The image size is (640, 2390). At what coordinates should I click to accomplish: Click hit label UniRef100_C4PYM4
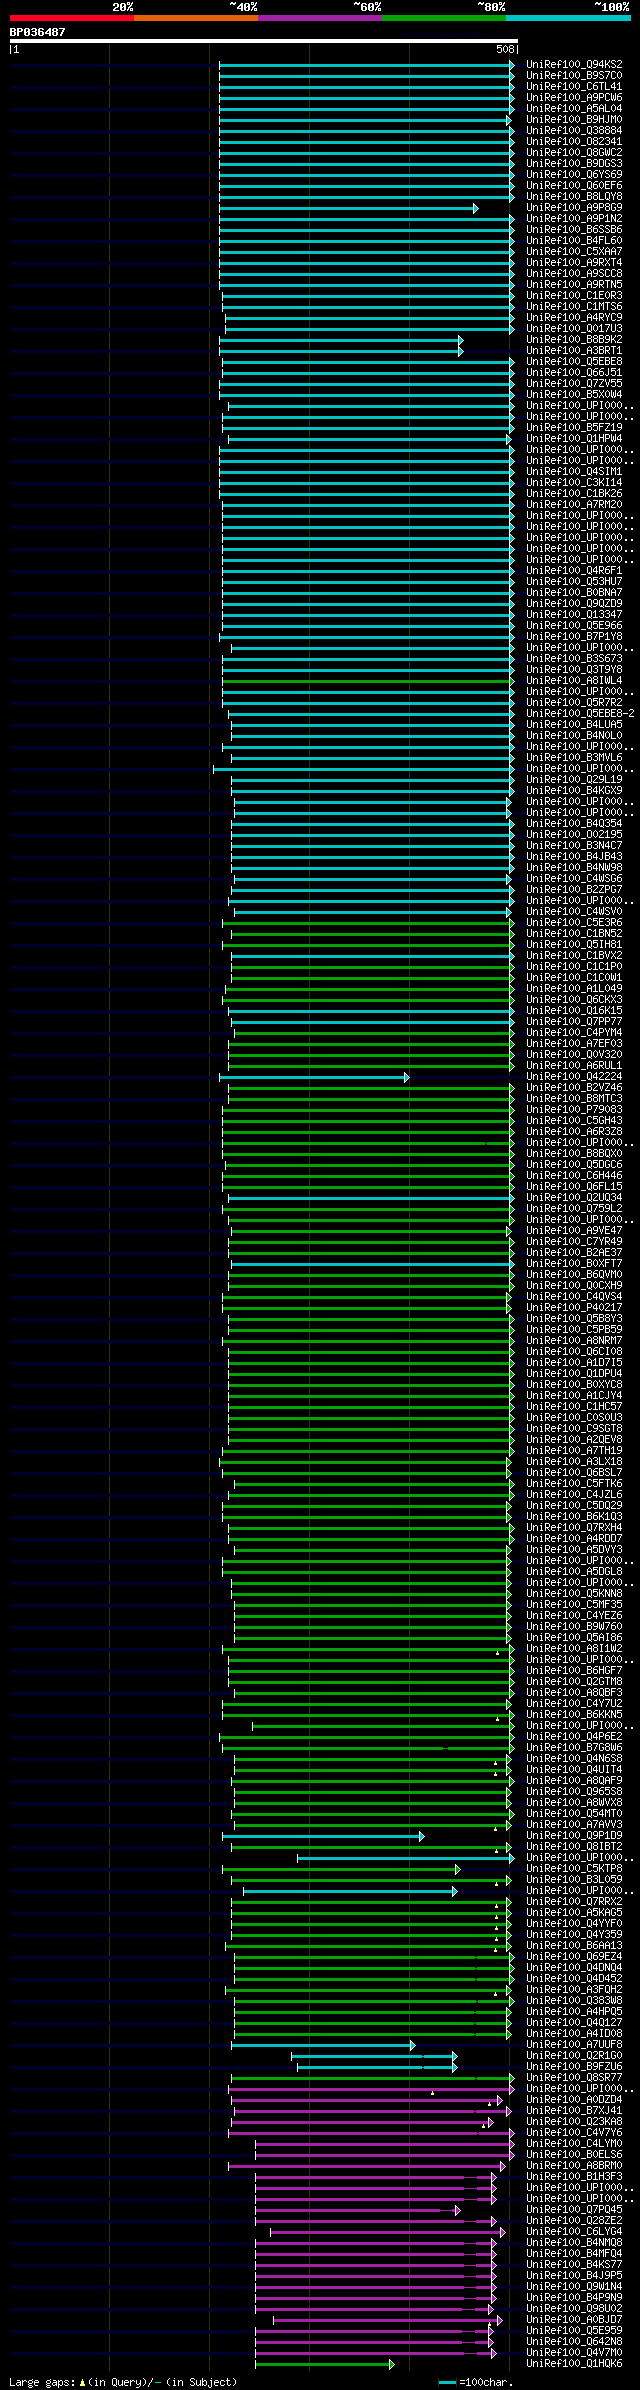(x=574, y=1033)
